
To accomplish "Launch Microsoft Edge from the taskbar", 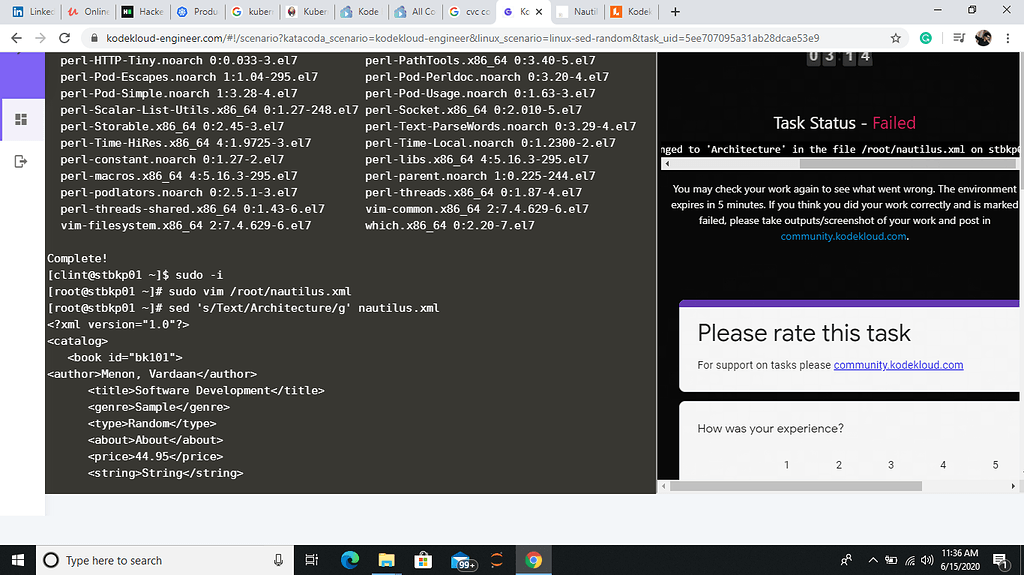I will click(350, 560).
